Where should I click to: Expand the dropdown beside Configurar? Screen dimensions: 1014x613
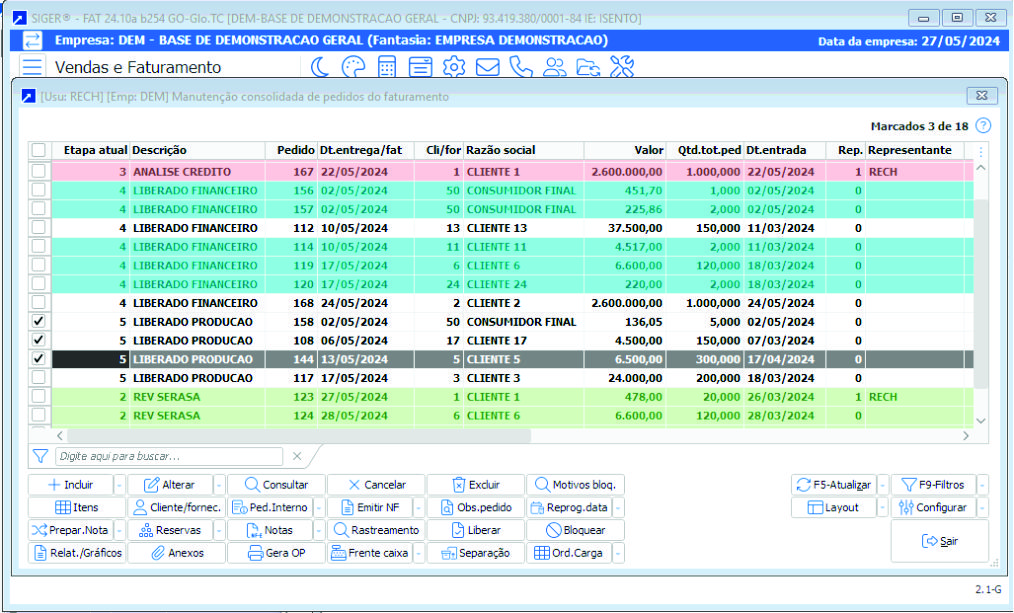pyautogui.click(x=982, y=507)
